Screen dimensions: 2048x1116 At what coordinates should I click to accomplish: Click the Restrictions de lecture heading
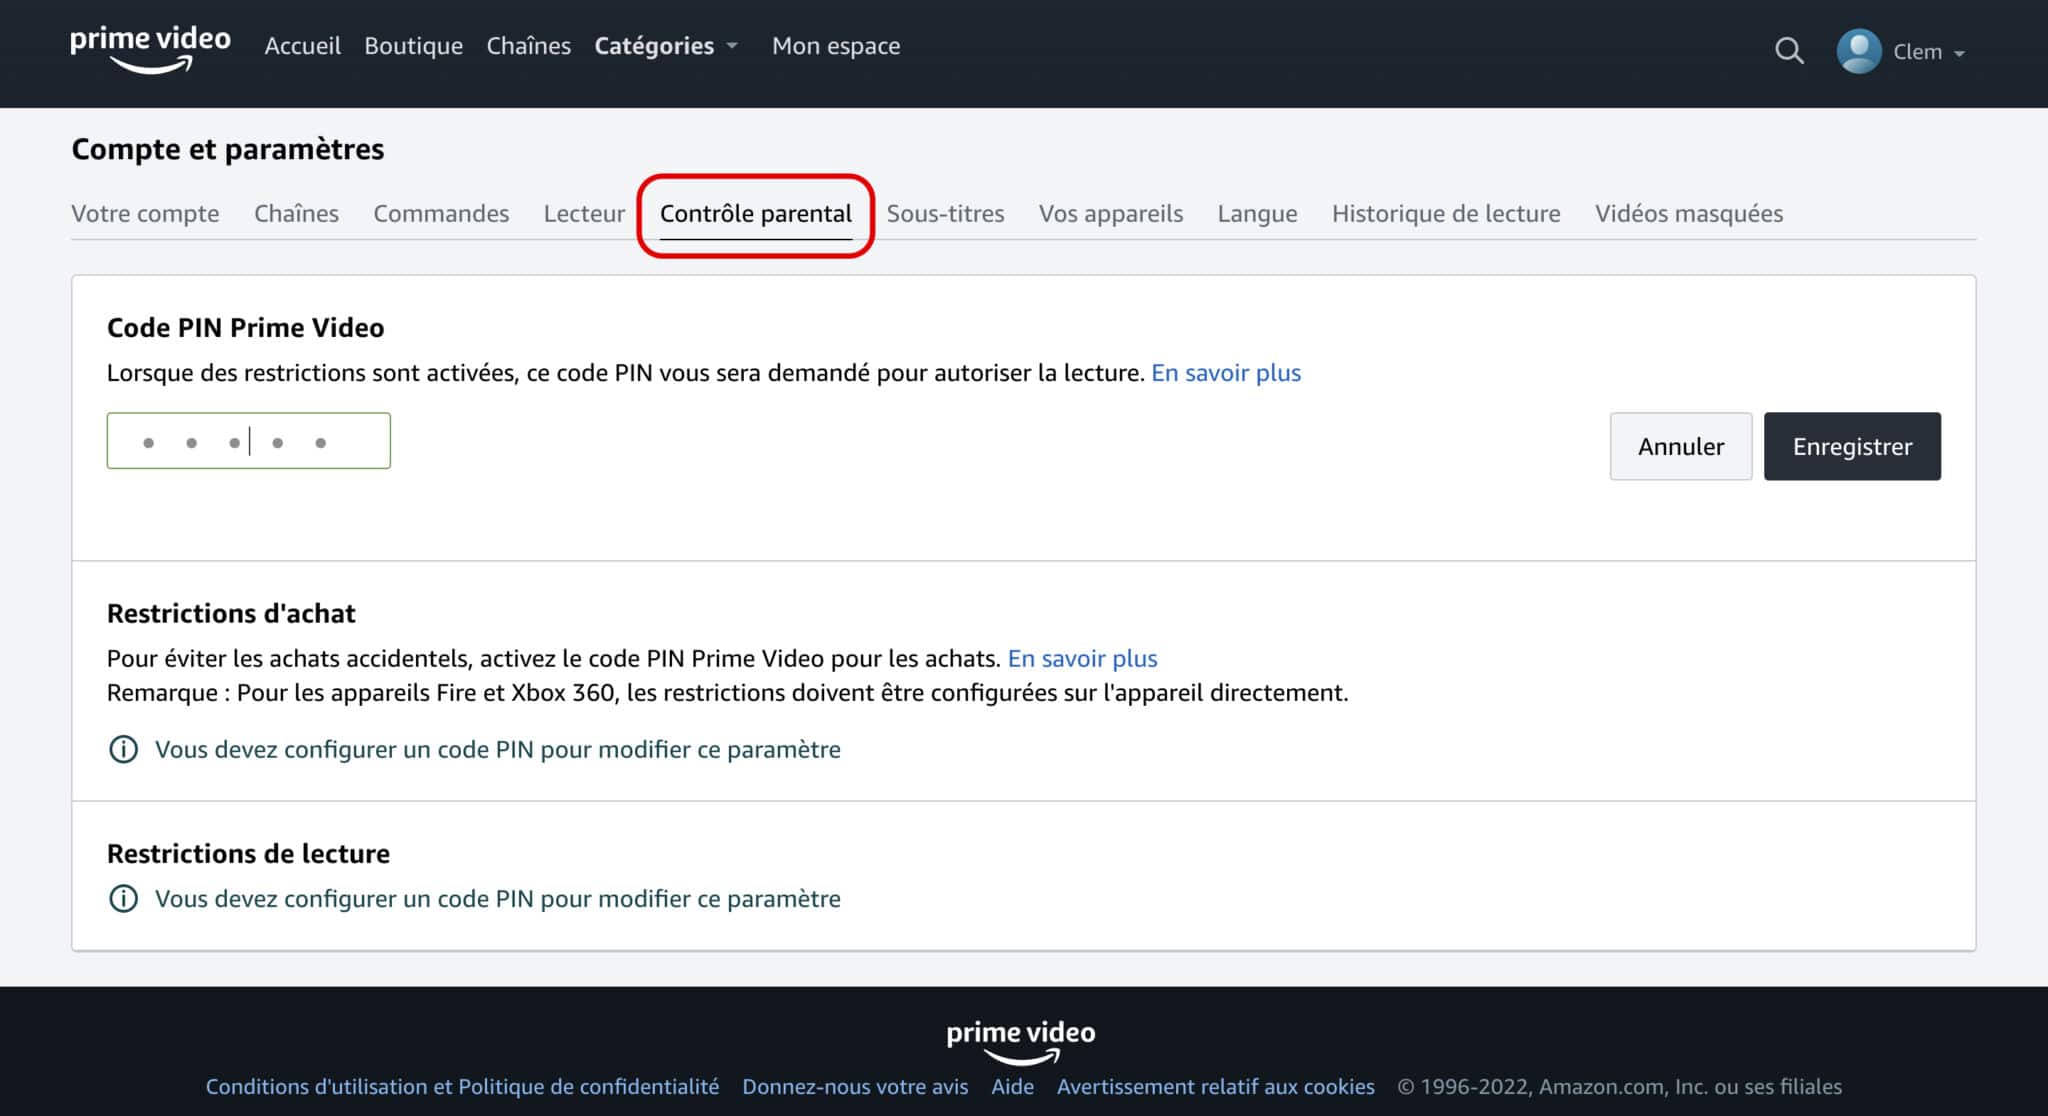(248, 853)
